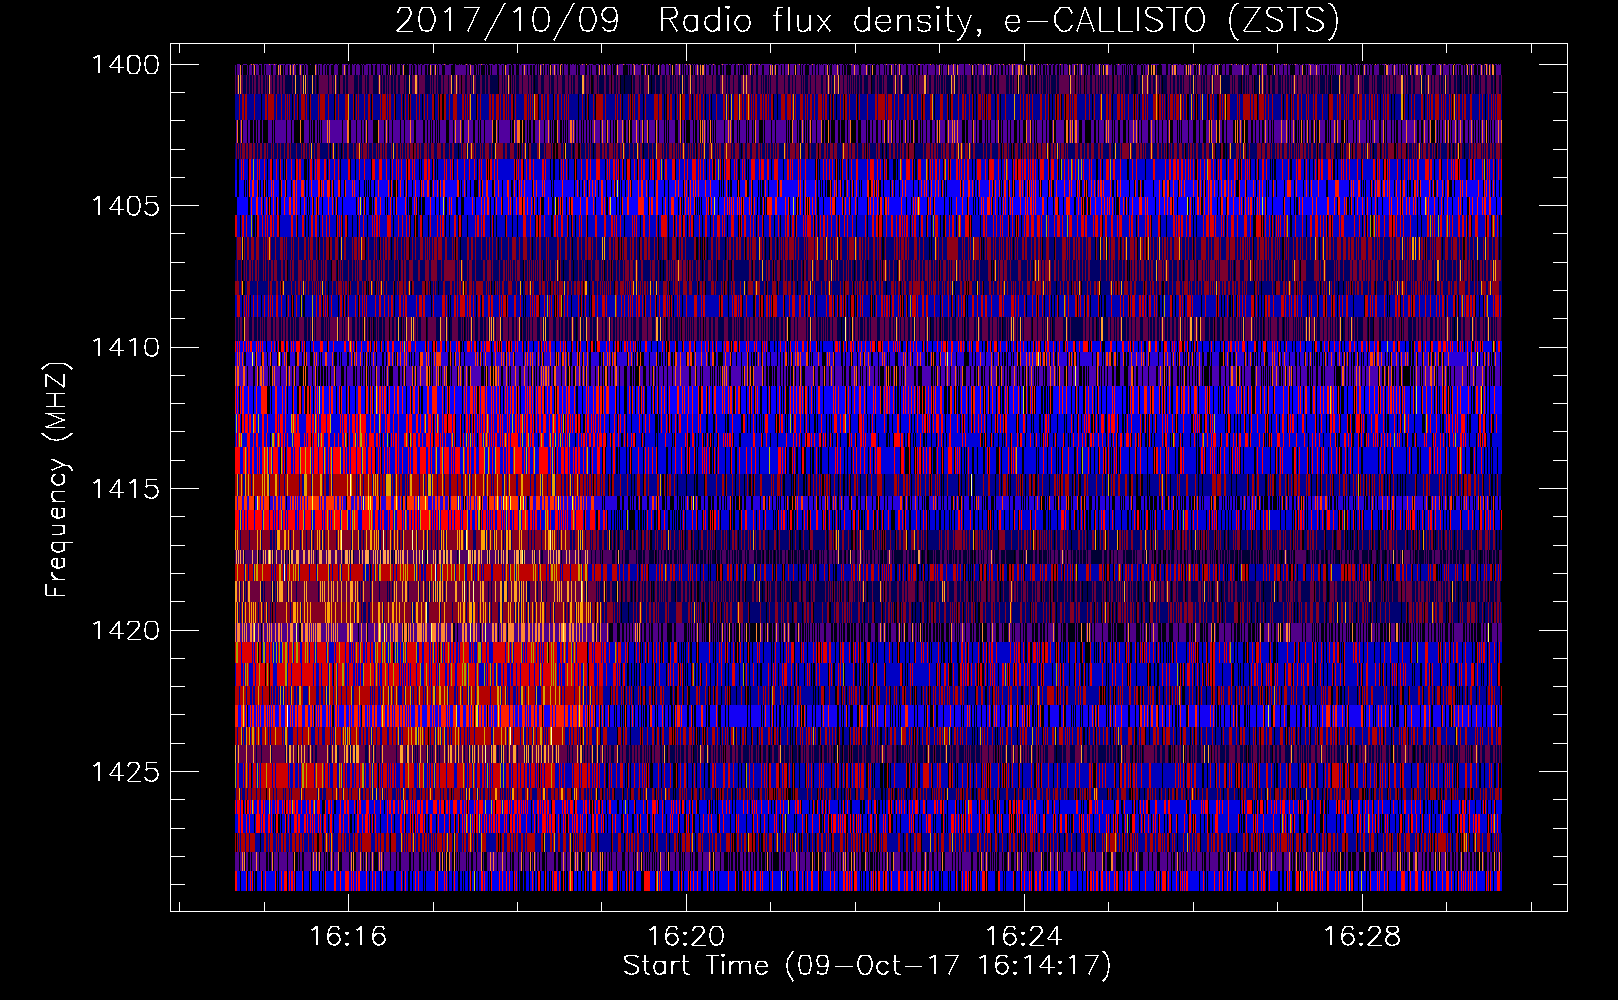The image size is (1618, 1000).
Task: Click the 1425 frequency tick label
Action: (x=125, y=772)
